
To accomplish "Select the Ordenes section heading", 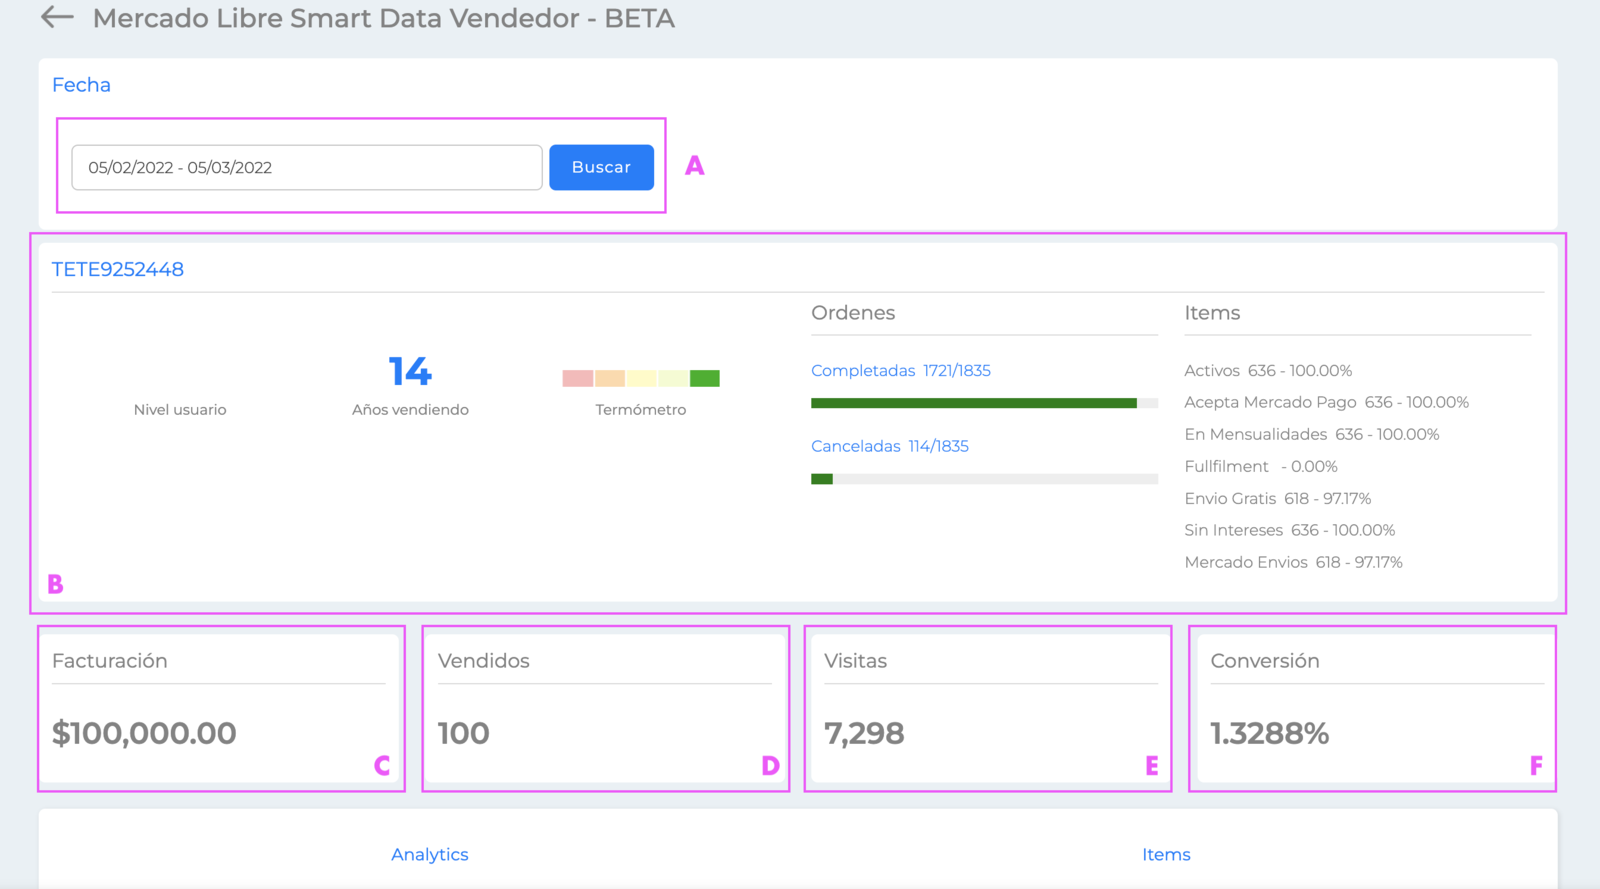I will [x=853, y=313].
